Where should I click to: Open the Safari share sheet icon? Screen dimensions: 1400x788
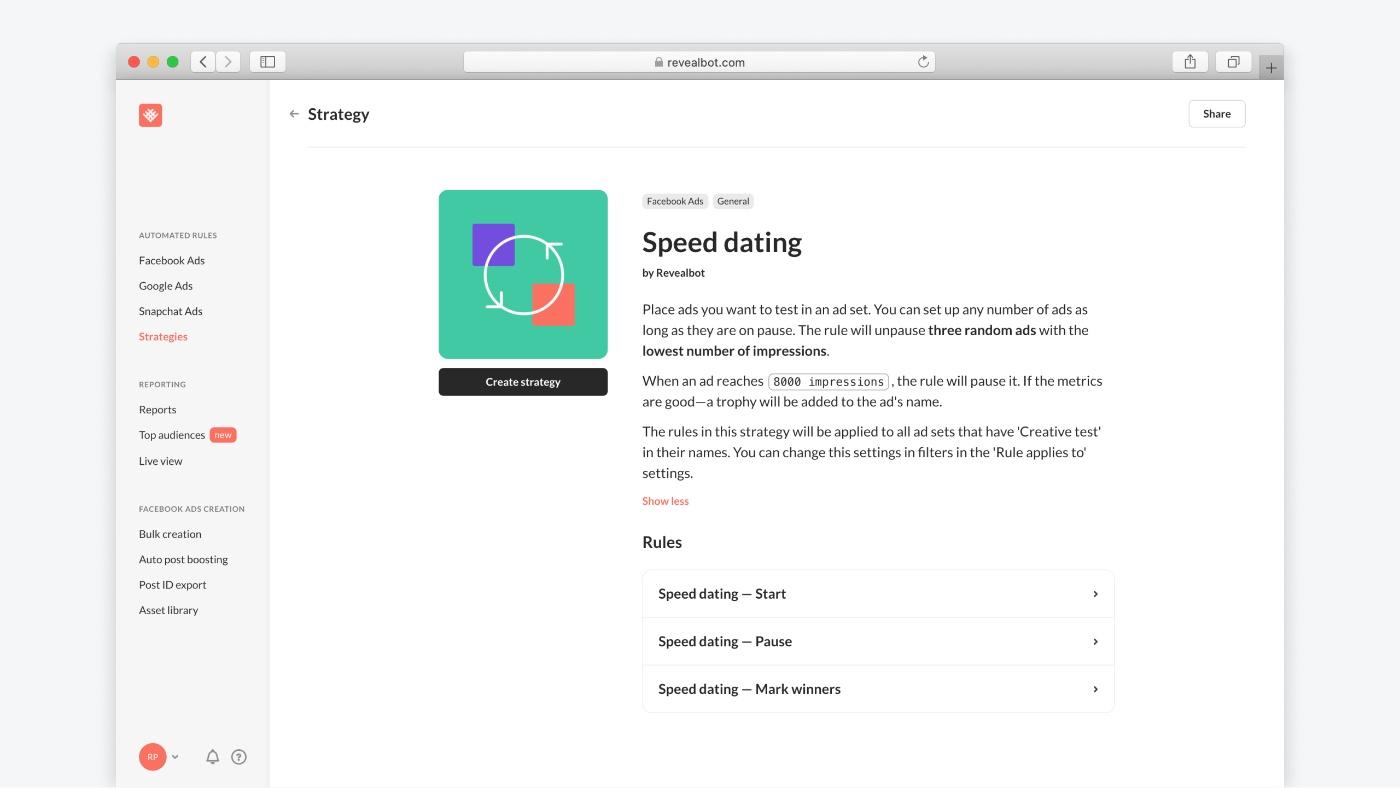pyautogui.click(x=1190, y=62)
